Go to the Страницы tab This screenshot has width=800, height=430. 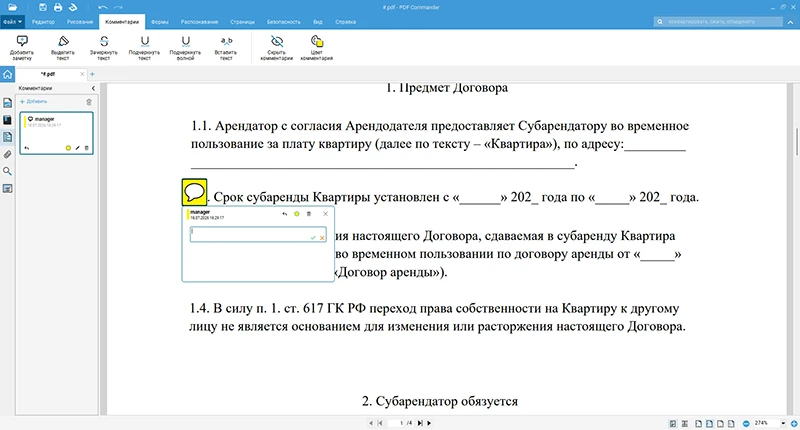point(242,22)
